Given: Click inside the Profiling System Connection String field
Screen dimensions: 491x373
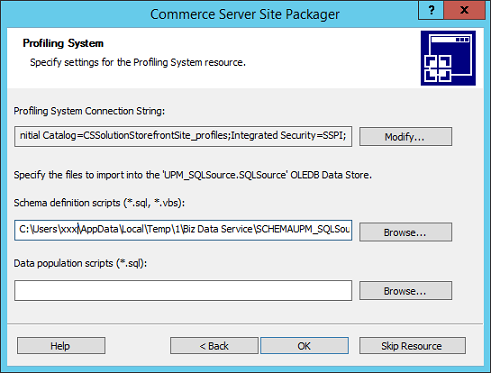Looking at the screenshot, I should point(183,136).
